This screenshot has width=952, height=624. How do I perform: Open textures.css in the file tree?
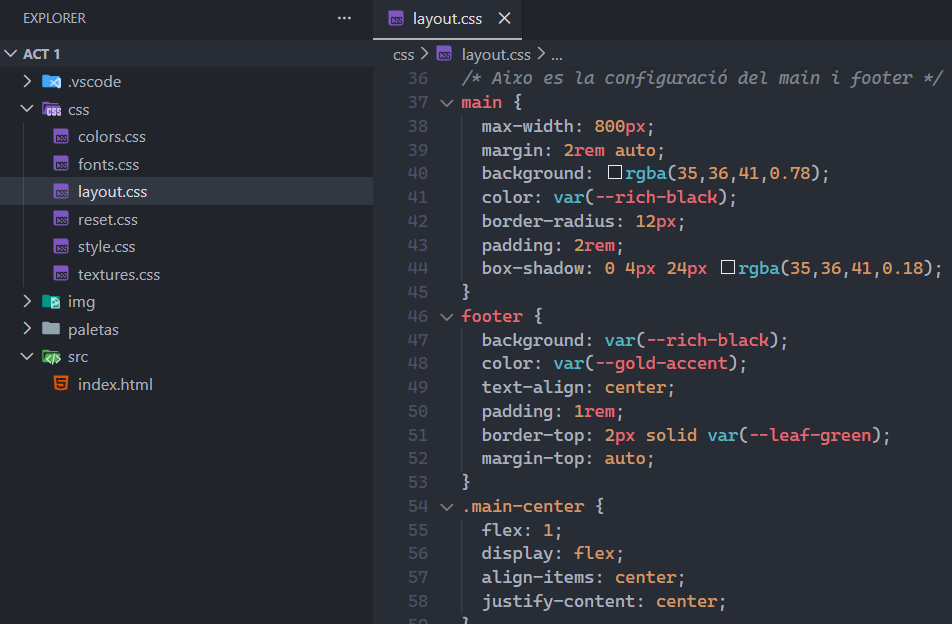click(118, 274)
